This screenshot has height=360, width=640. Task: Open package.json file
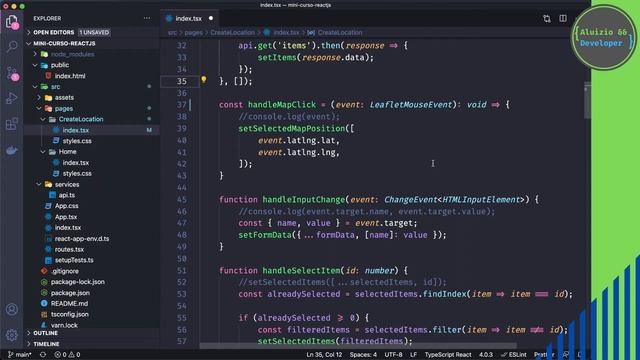tap(70, 293)
